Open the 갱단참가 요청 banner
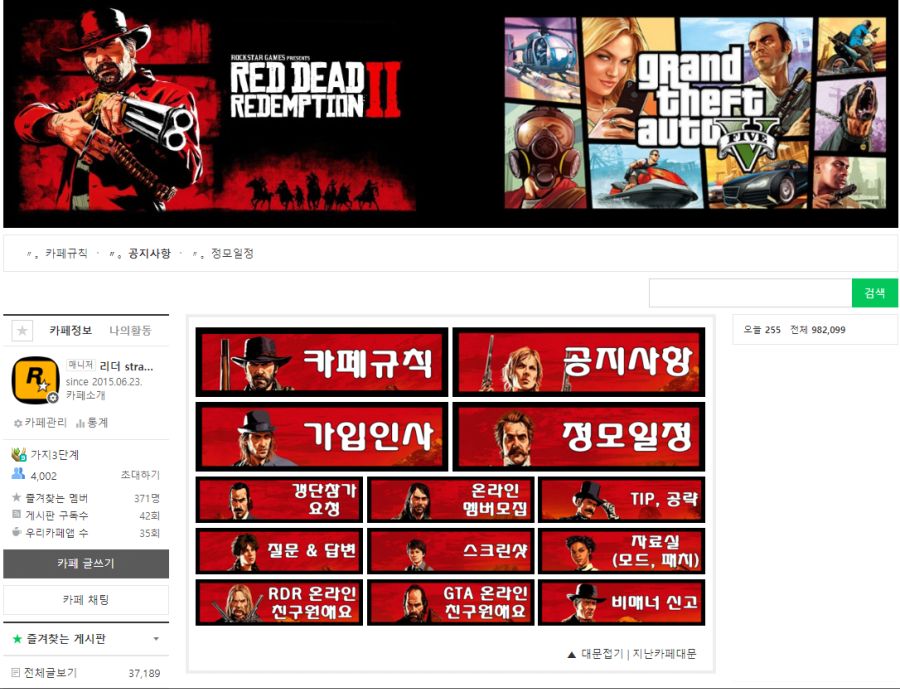Viewport: 900px width, 689px height. 279,500
